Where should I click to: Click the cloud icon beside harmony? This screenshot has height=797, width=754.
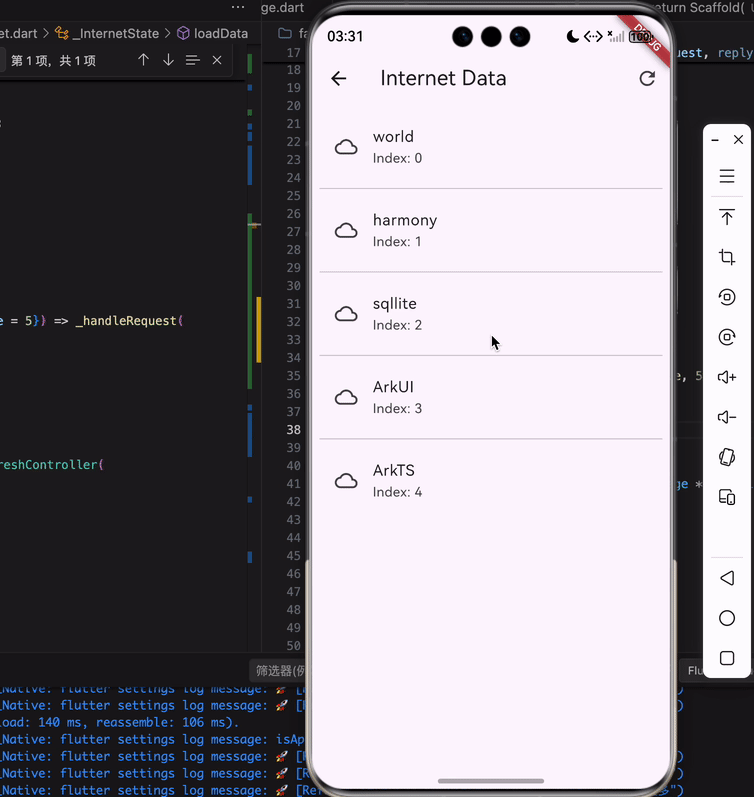(x=346, y=230)
